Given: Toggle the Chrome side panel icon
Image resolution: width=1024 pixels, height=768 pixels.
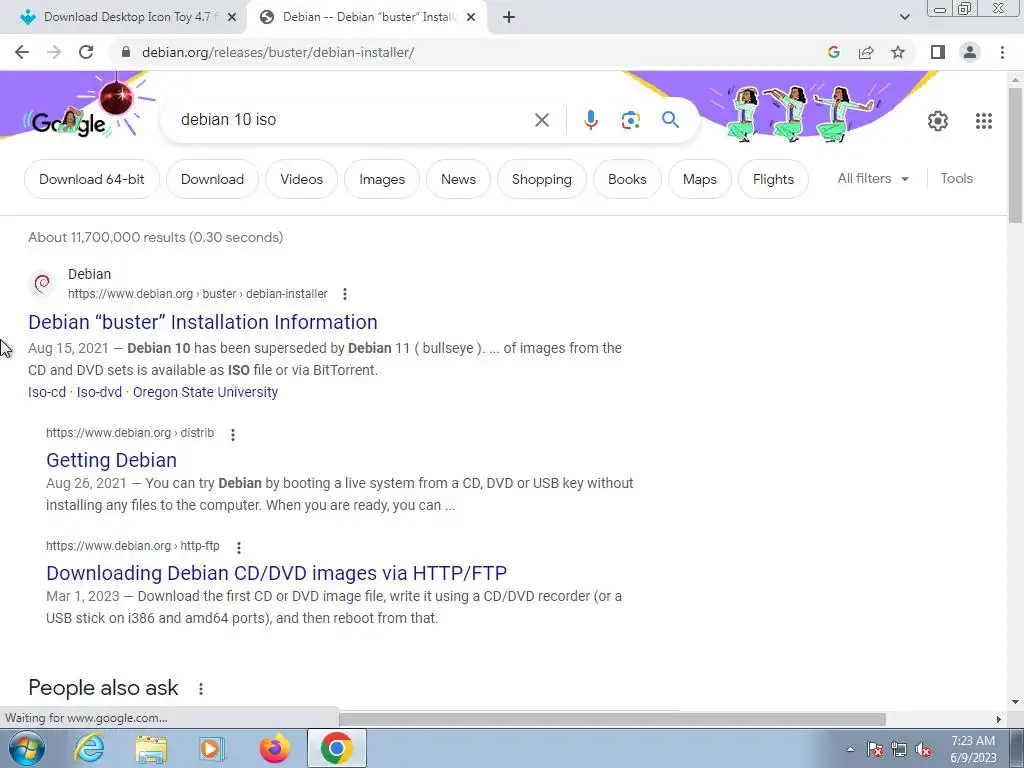Looking at the screenshot, I should point(938,52).
